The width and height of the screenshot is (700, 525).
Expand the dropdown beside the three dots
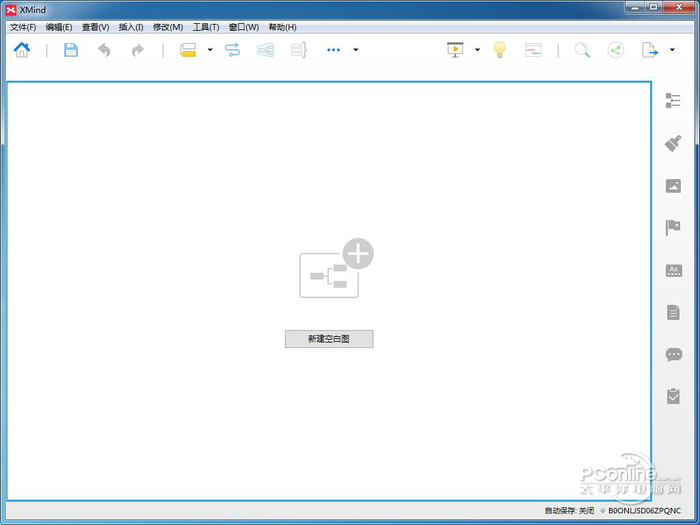click(355, 50)
